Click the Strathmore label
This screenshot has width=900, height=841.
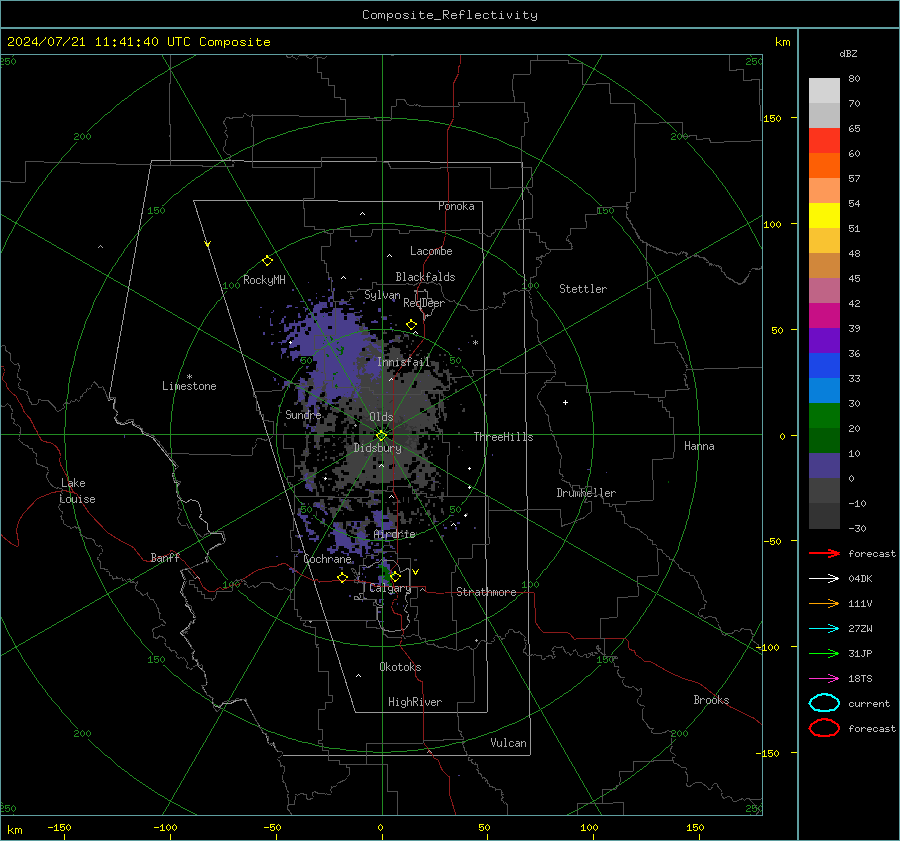click(486, 592)
